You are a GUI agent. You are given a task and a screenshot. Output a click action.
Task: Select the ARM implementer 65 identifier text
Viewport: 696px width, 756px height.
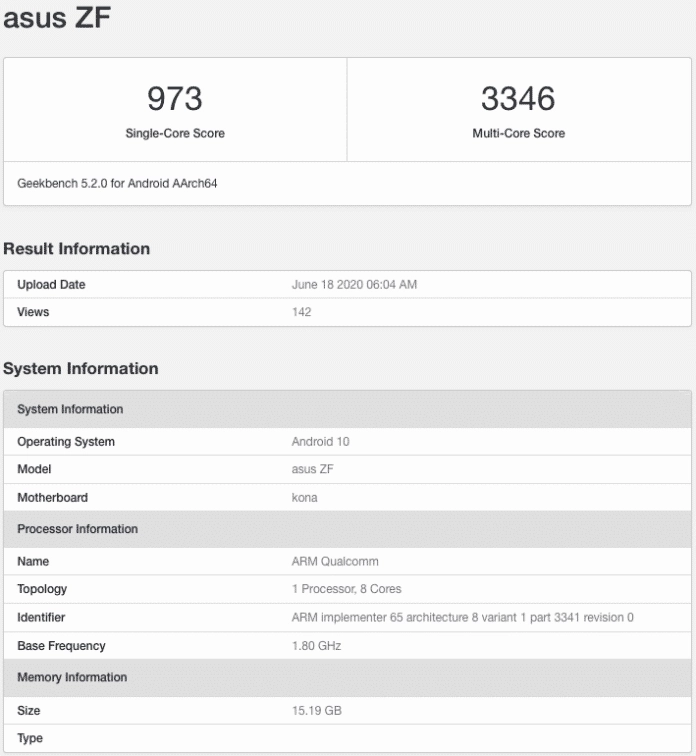(x=462, y=618)
